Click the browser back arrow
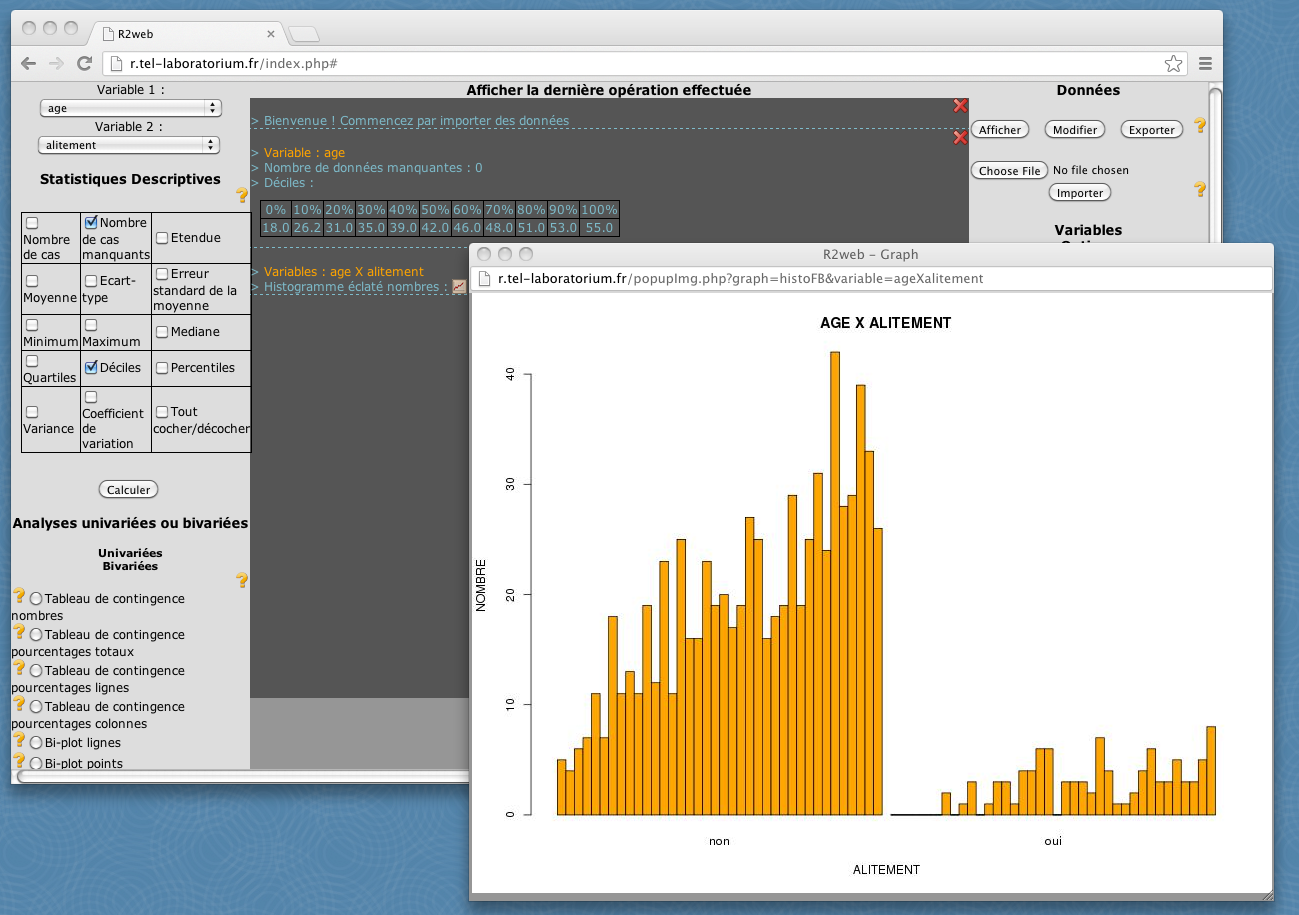 [29, 64]
